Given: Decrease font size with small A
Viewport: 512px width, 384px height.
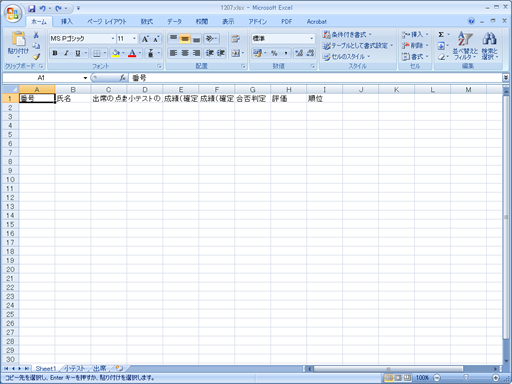Looking at the screenshot, I should point(156,39).
